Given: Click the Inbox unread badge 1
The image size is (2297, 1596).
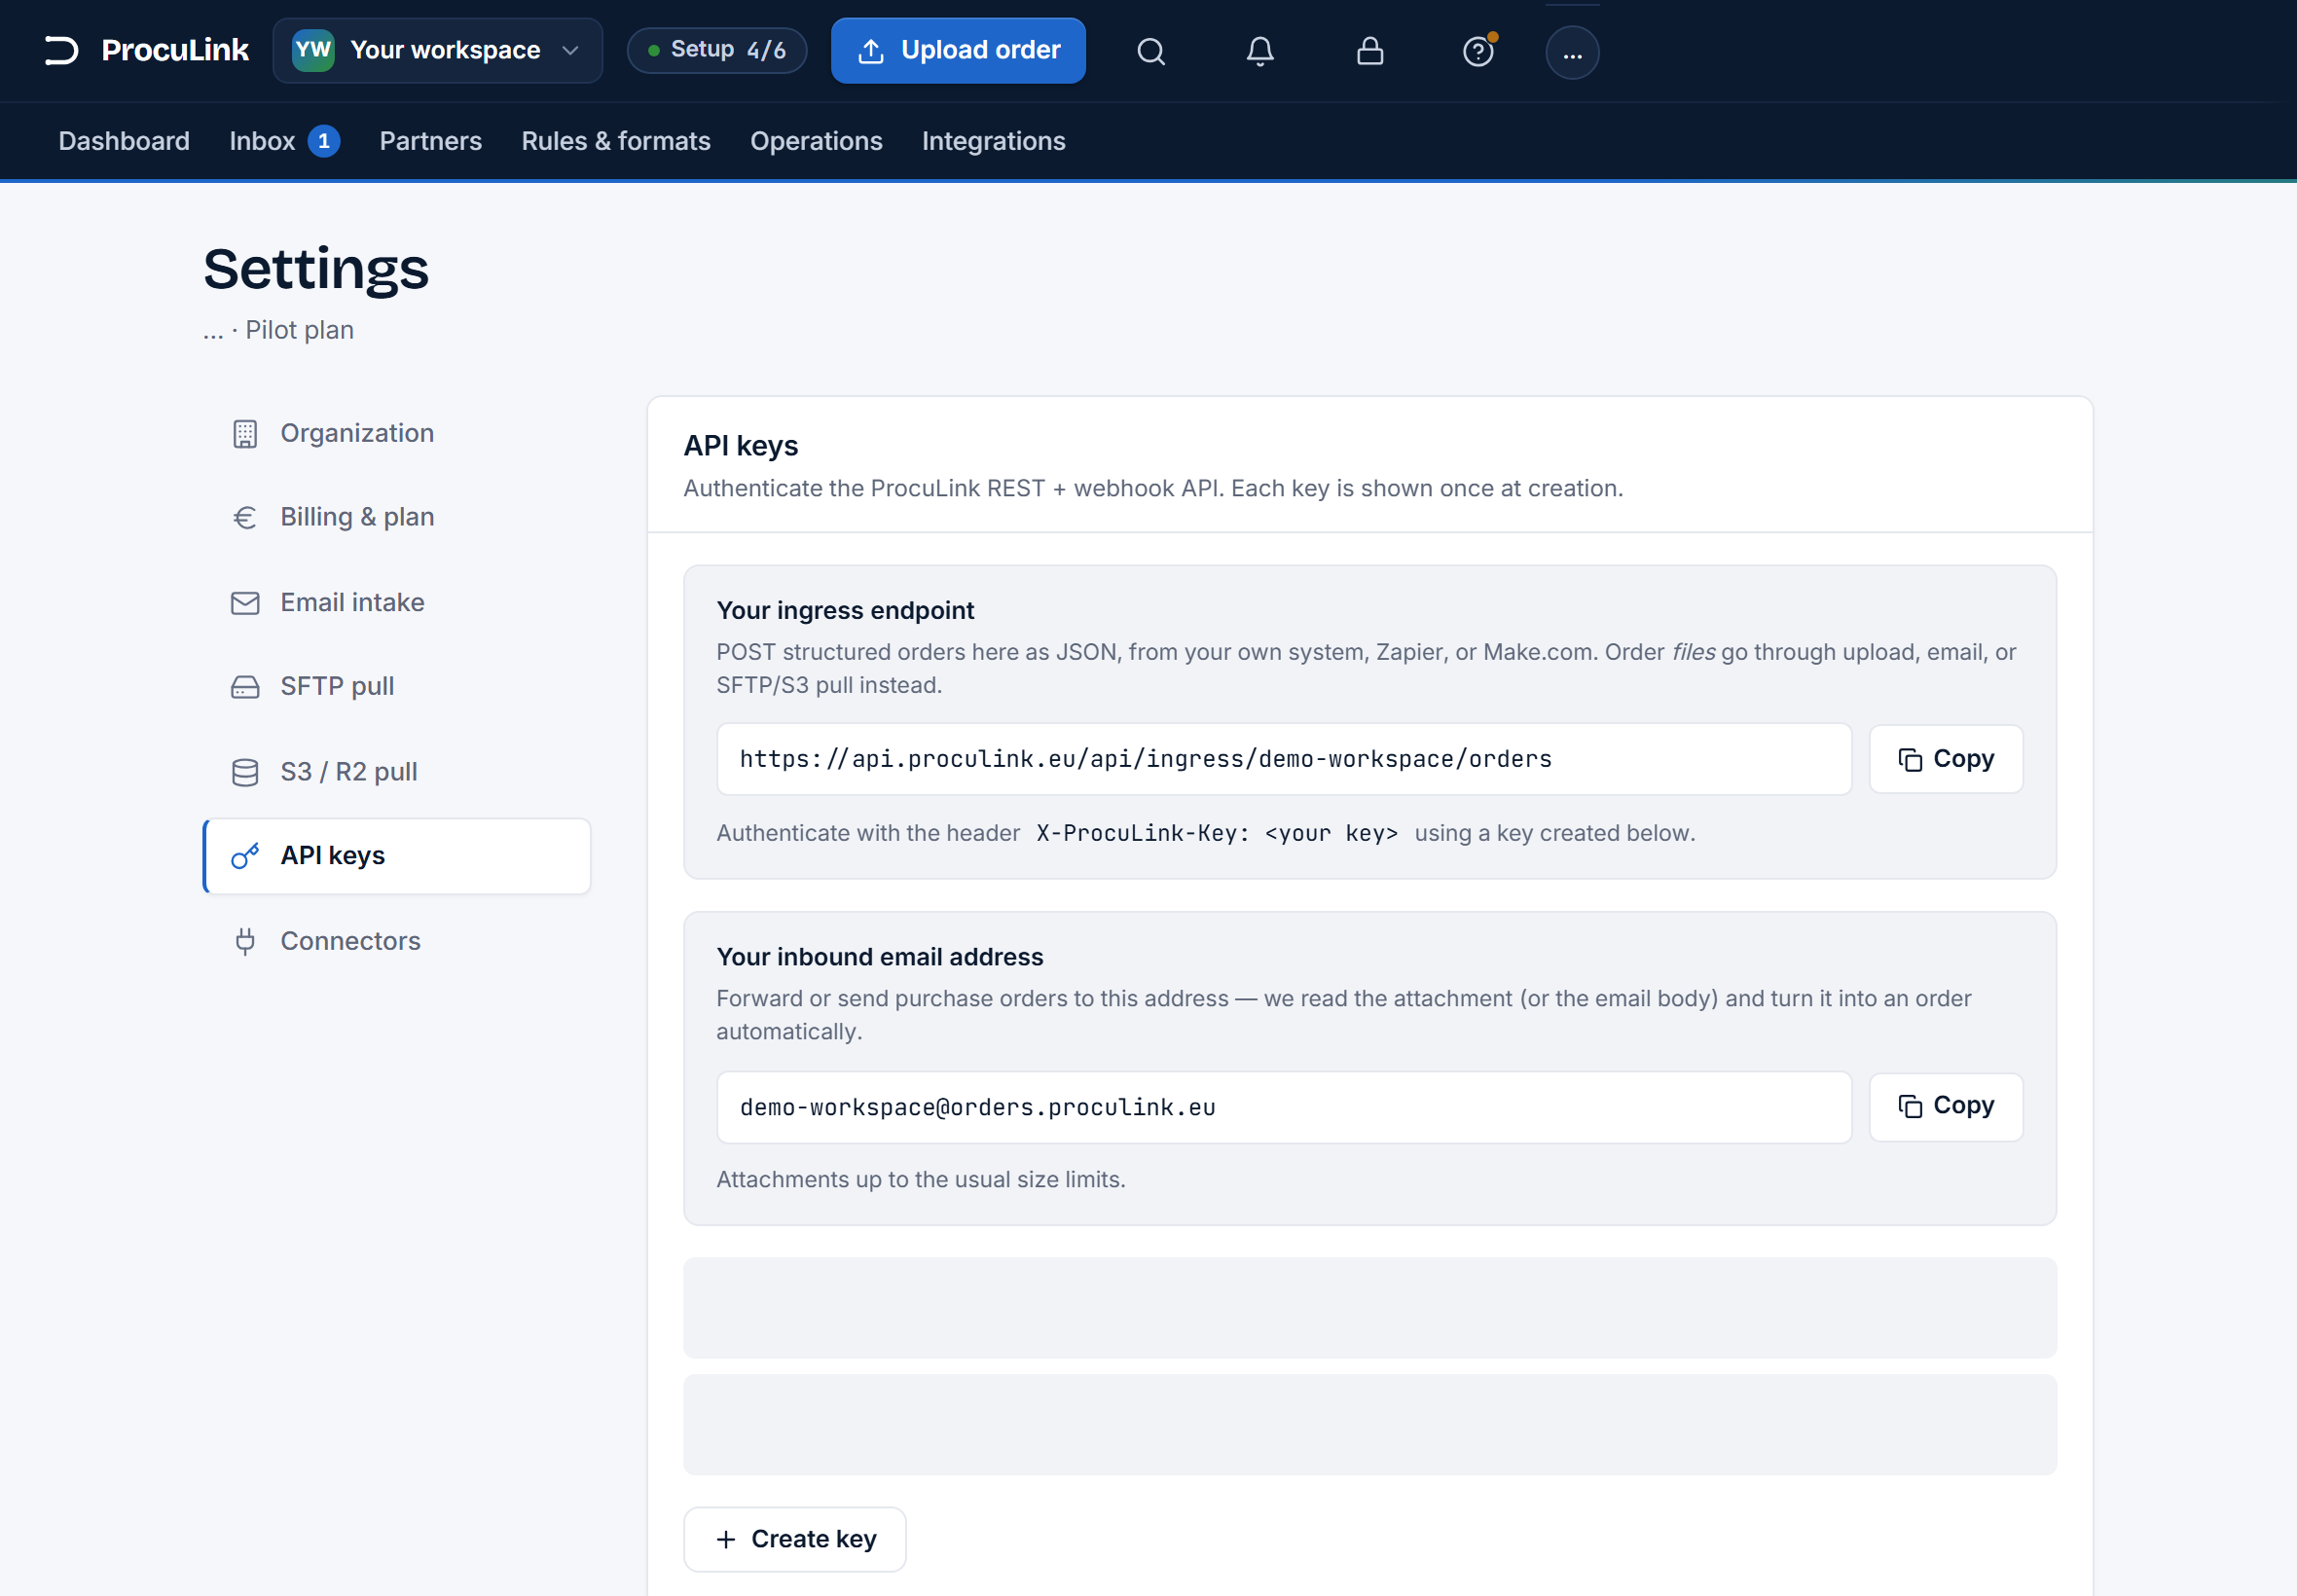Looking at the screenshot, I should click(324, 141).
